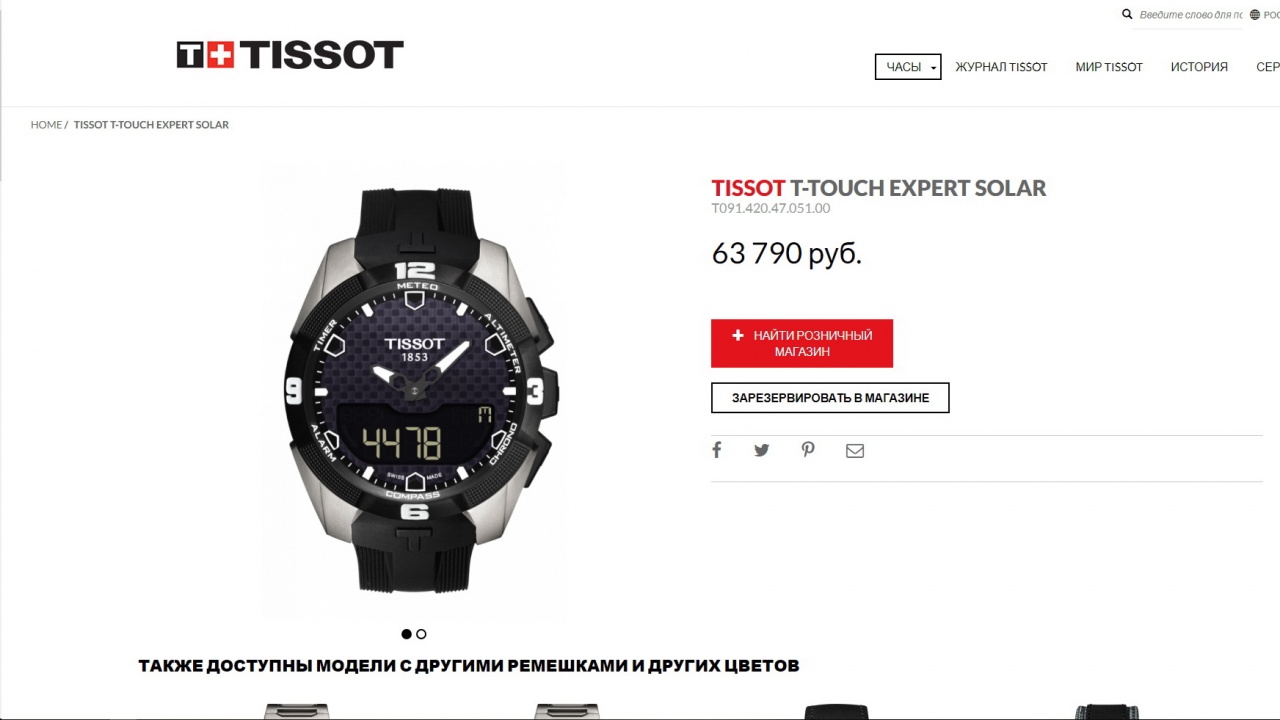The image size is (1280, 720).
Task: Select the first image carousel dot
Action: coord(406,634)
